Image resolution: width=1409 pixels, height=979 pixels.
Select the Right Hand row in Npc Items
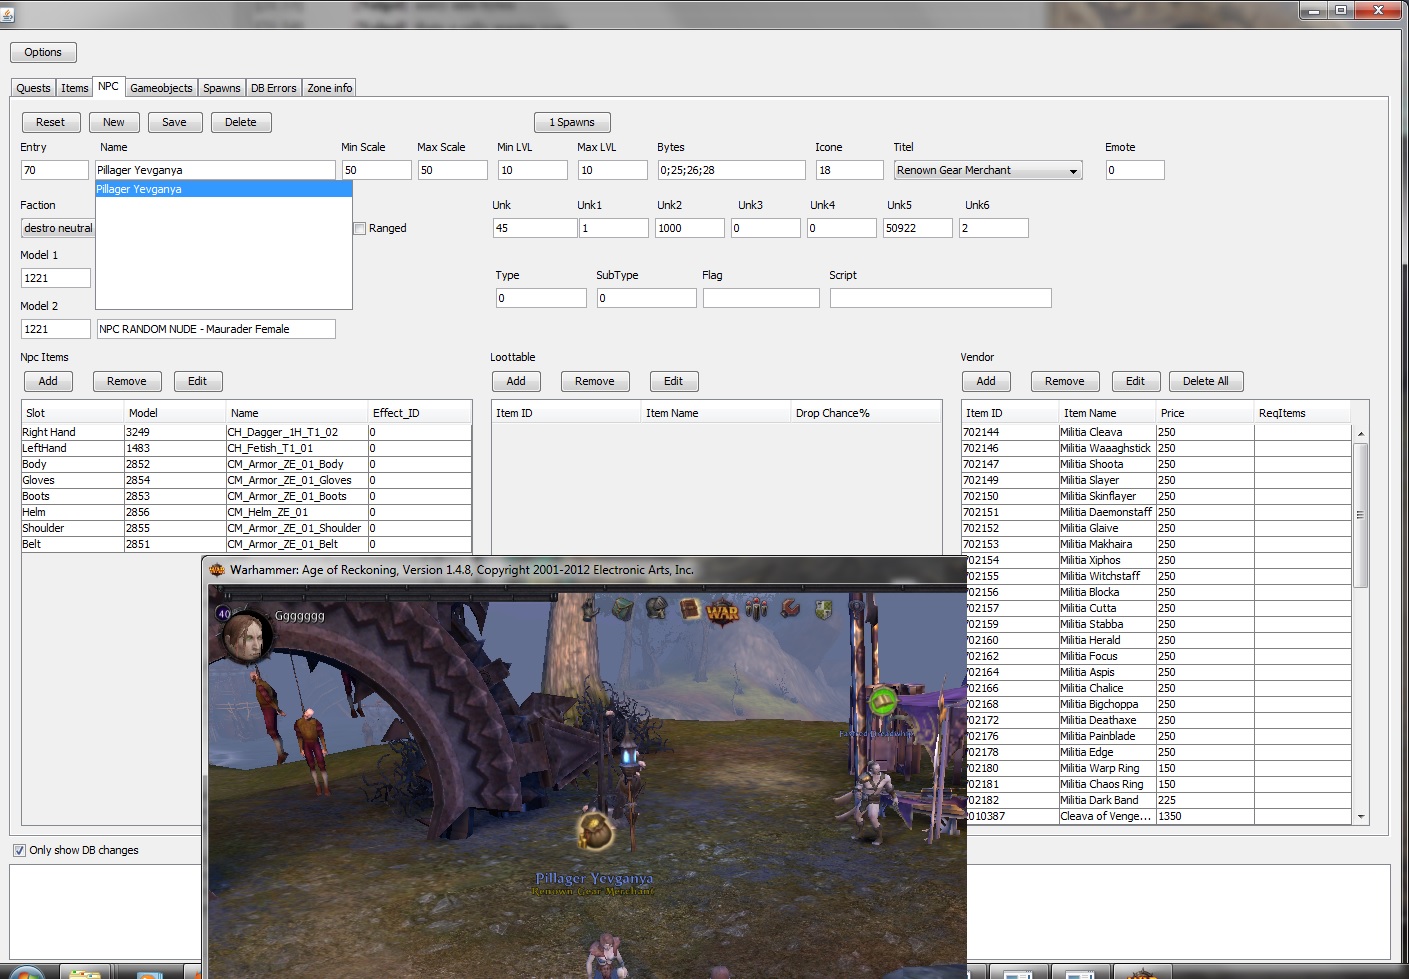pos(246,432)
